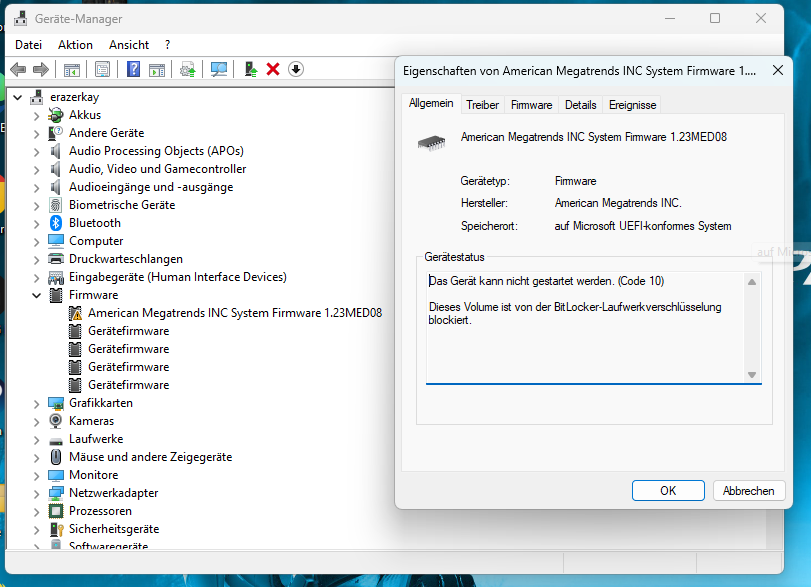Switch to the Ereignisse tab
The height and width of the screenshot is (587, 811).
click(632, 105)
